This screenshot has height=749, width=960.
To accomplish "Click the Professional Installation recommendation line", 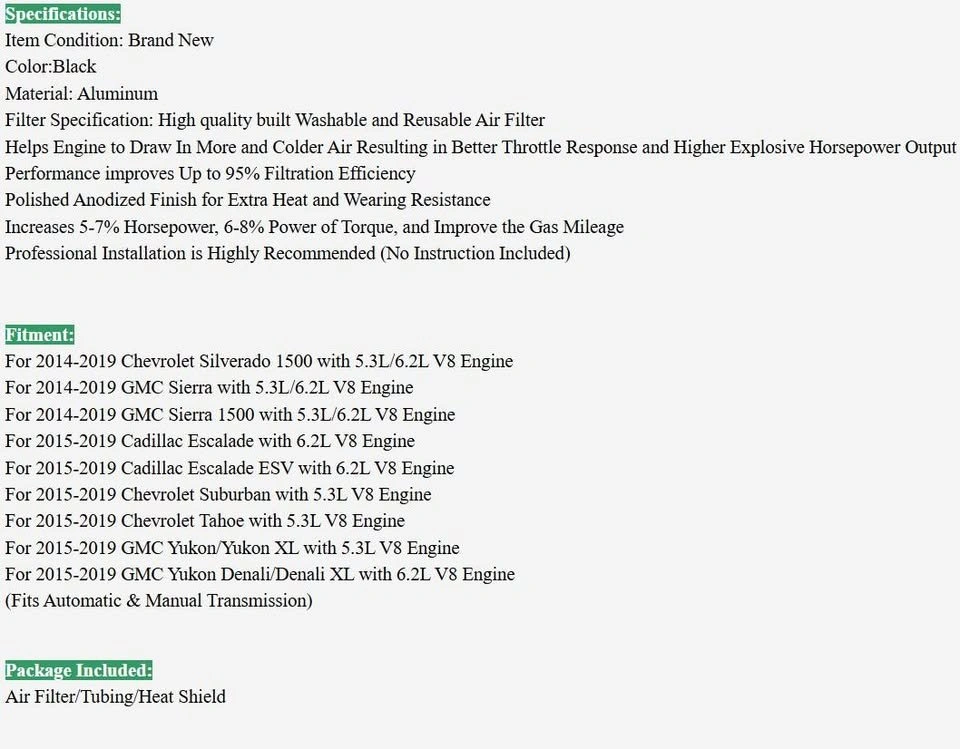I will pos(288,254).
